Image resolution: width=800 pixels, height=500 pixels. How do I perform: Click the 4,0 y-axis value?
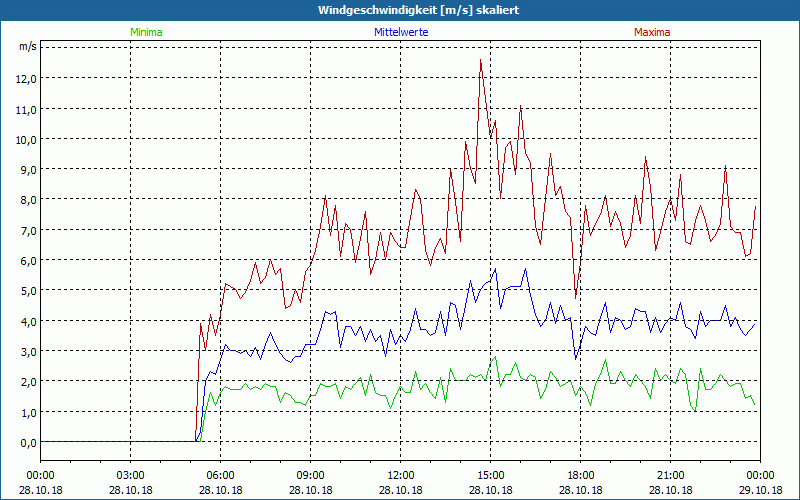[29, 321]
